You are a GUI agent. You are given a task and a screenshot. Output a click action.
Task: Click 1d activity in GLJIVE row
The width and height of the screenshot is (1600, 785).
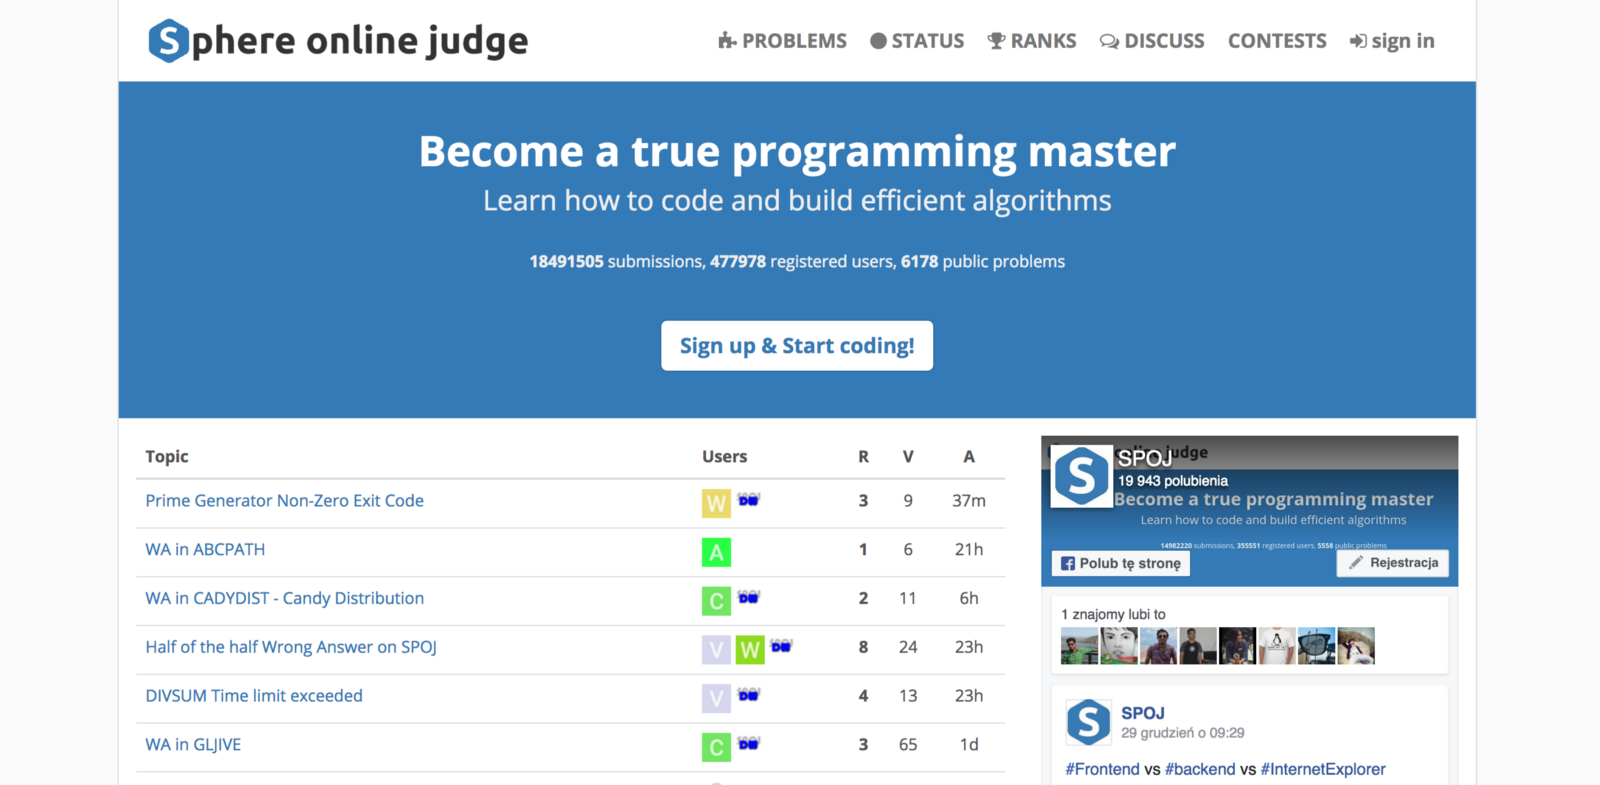[x=969, y=745]
